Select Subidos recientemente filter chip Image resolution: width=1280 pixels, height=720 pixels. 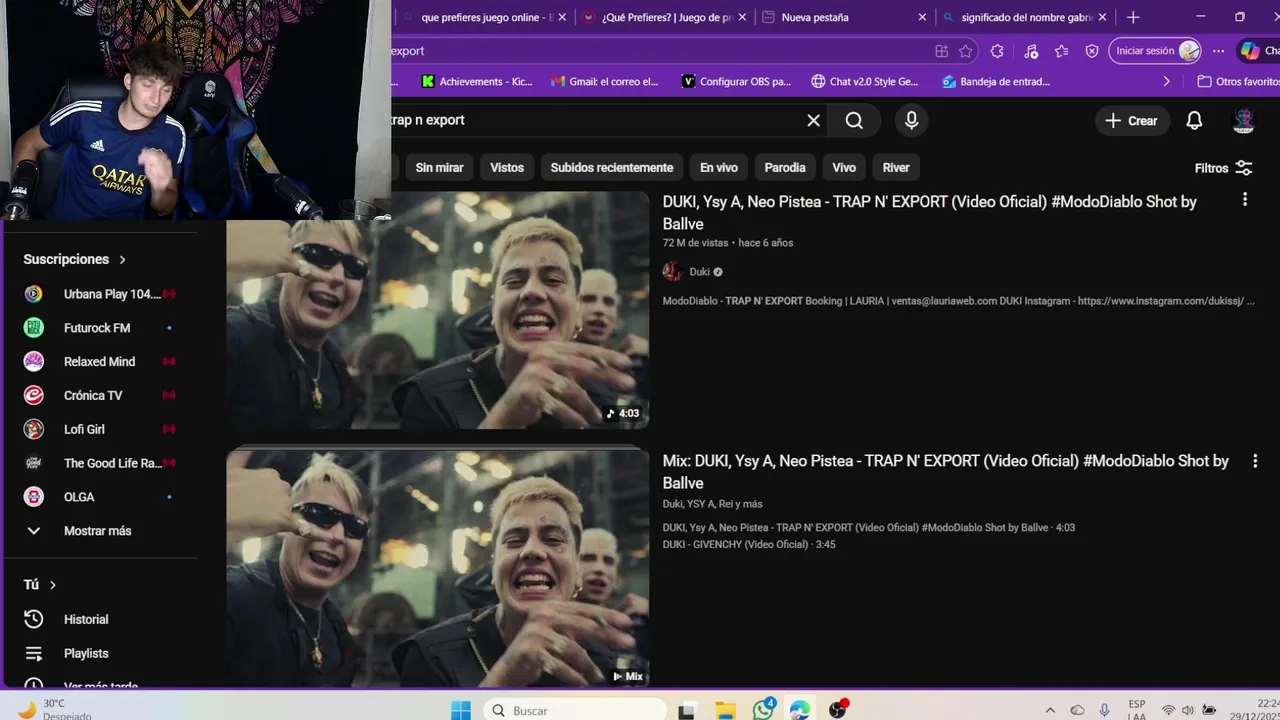point(612,168)
